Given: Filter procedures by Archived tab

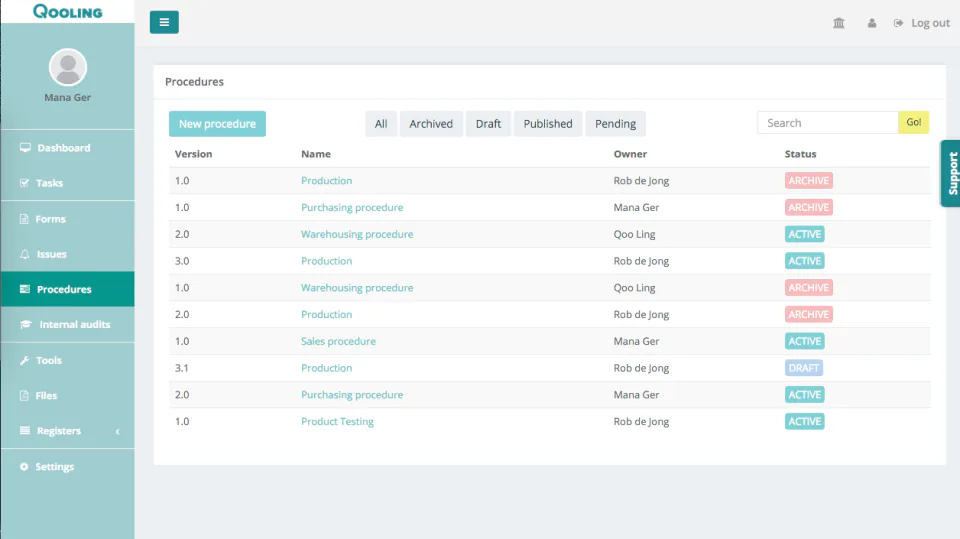Looking at the screenshot, I should pyautogui.click(x=431, y=124).
